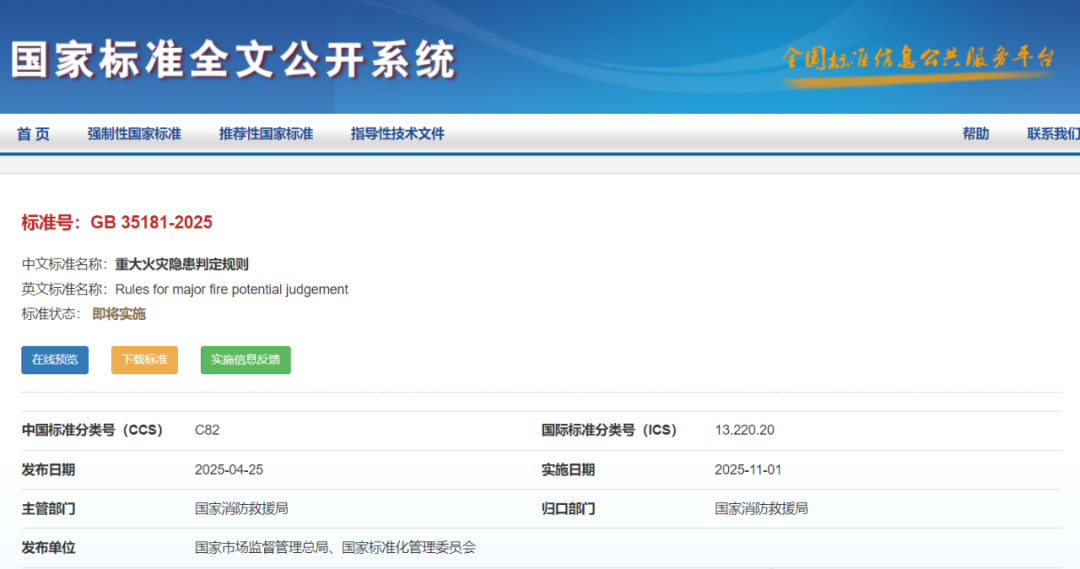Select 指导性技术文件 in the navigation bar
The width and height of the screenshot is (1080, 569).
(x=397, y=134)
